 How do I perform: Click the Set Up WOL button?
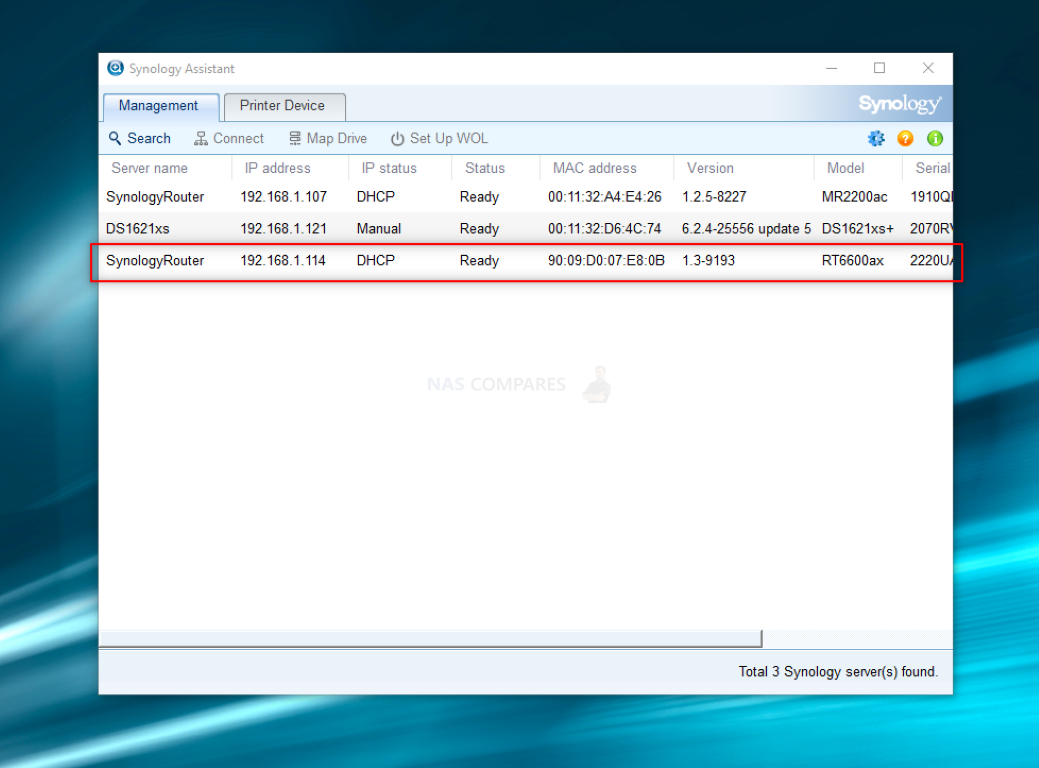click(x=439, y=138)
